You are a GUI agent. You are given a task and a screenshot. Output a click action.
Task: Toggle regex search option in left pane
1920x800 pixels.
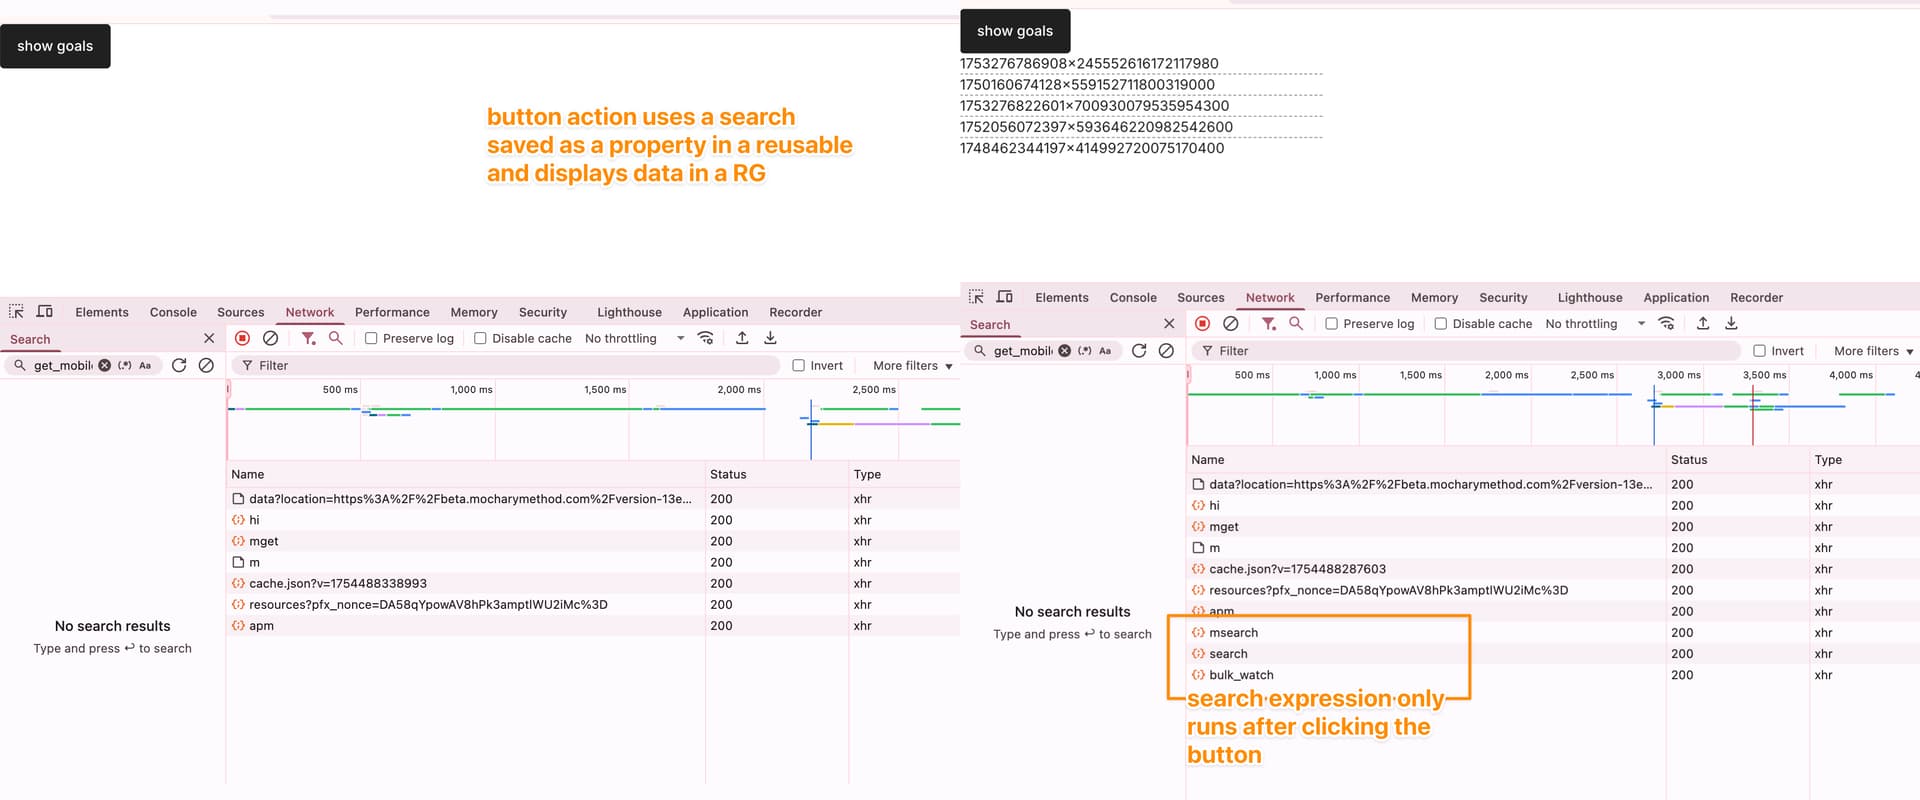(x=125, y=365)
